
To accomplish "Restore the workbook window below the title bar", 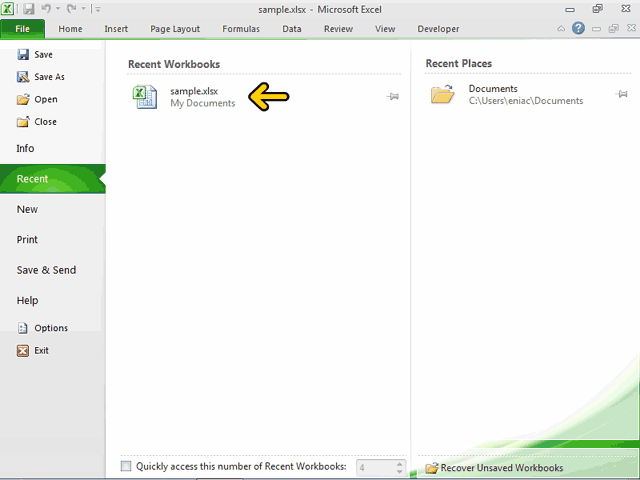I will (x=613, y=28).
